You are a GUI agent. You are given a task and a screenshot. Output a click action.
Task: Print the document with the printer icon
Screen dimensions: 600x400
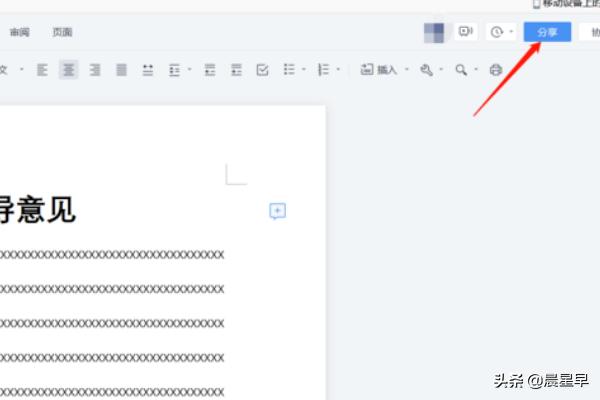495,70
